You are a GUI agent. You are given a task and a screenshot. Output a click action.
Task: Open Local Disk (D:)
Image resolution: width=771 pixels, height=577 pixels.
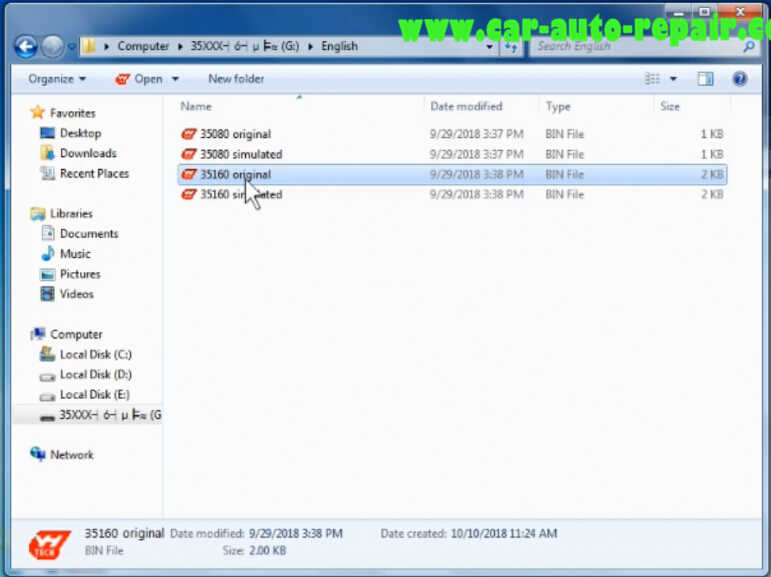[96, 375]
